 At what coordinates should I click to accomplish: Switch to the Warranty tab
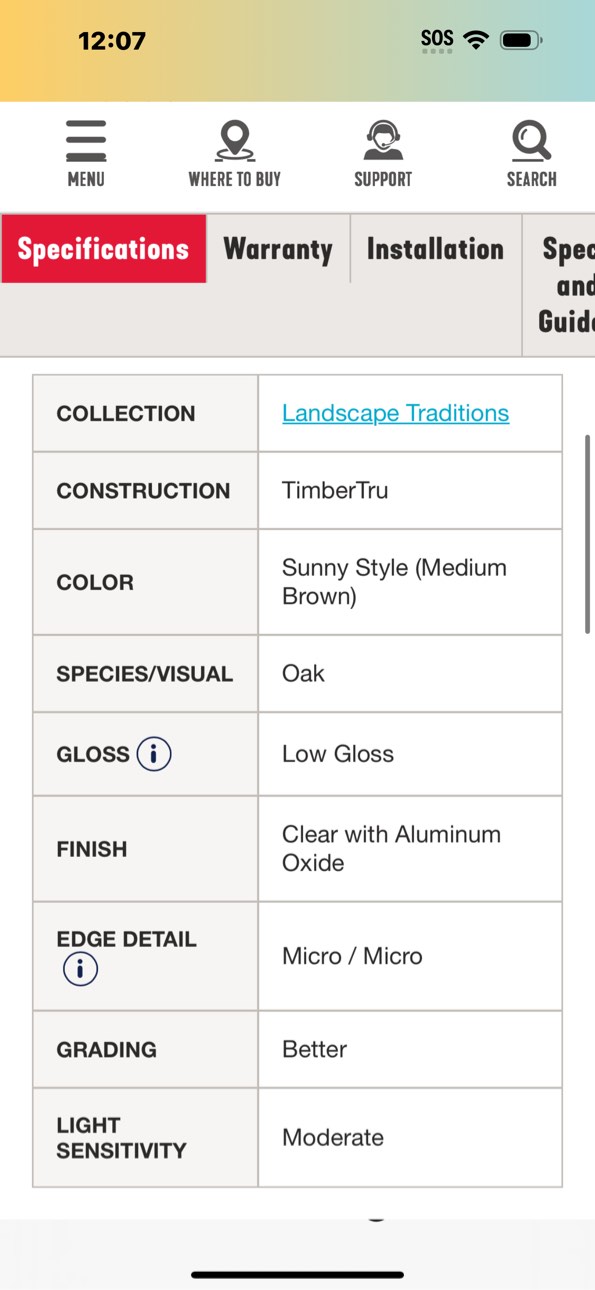278,249
